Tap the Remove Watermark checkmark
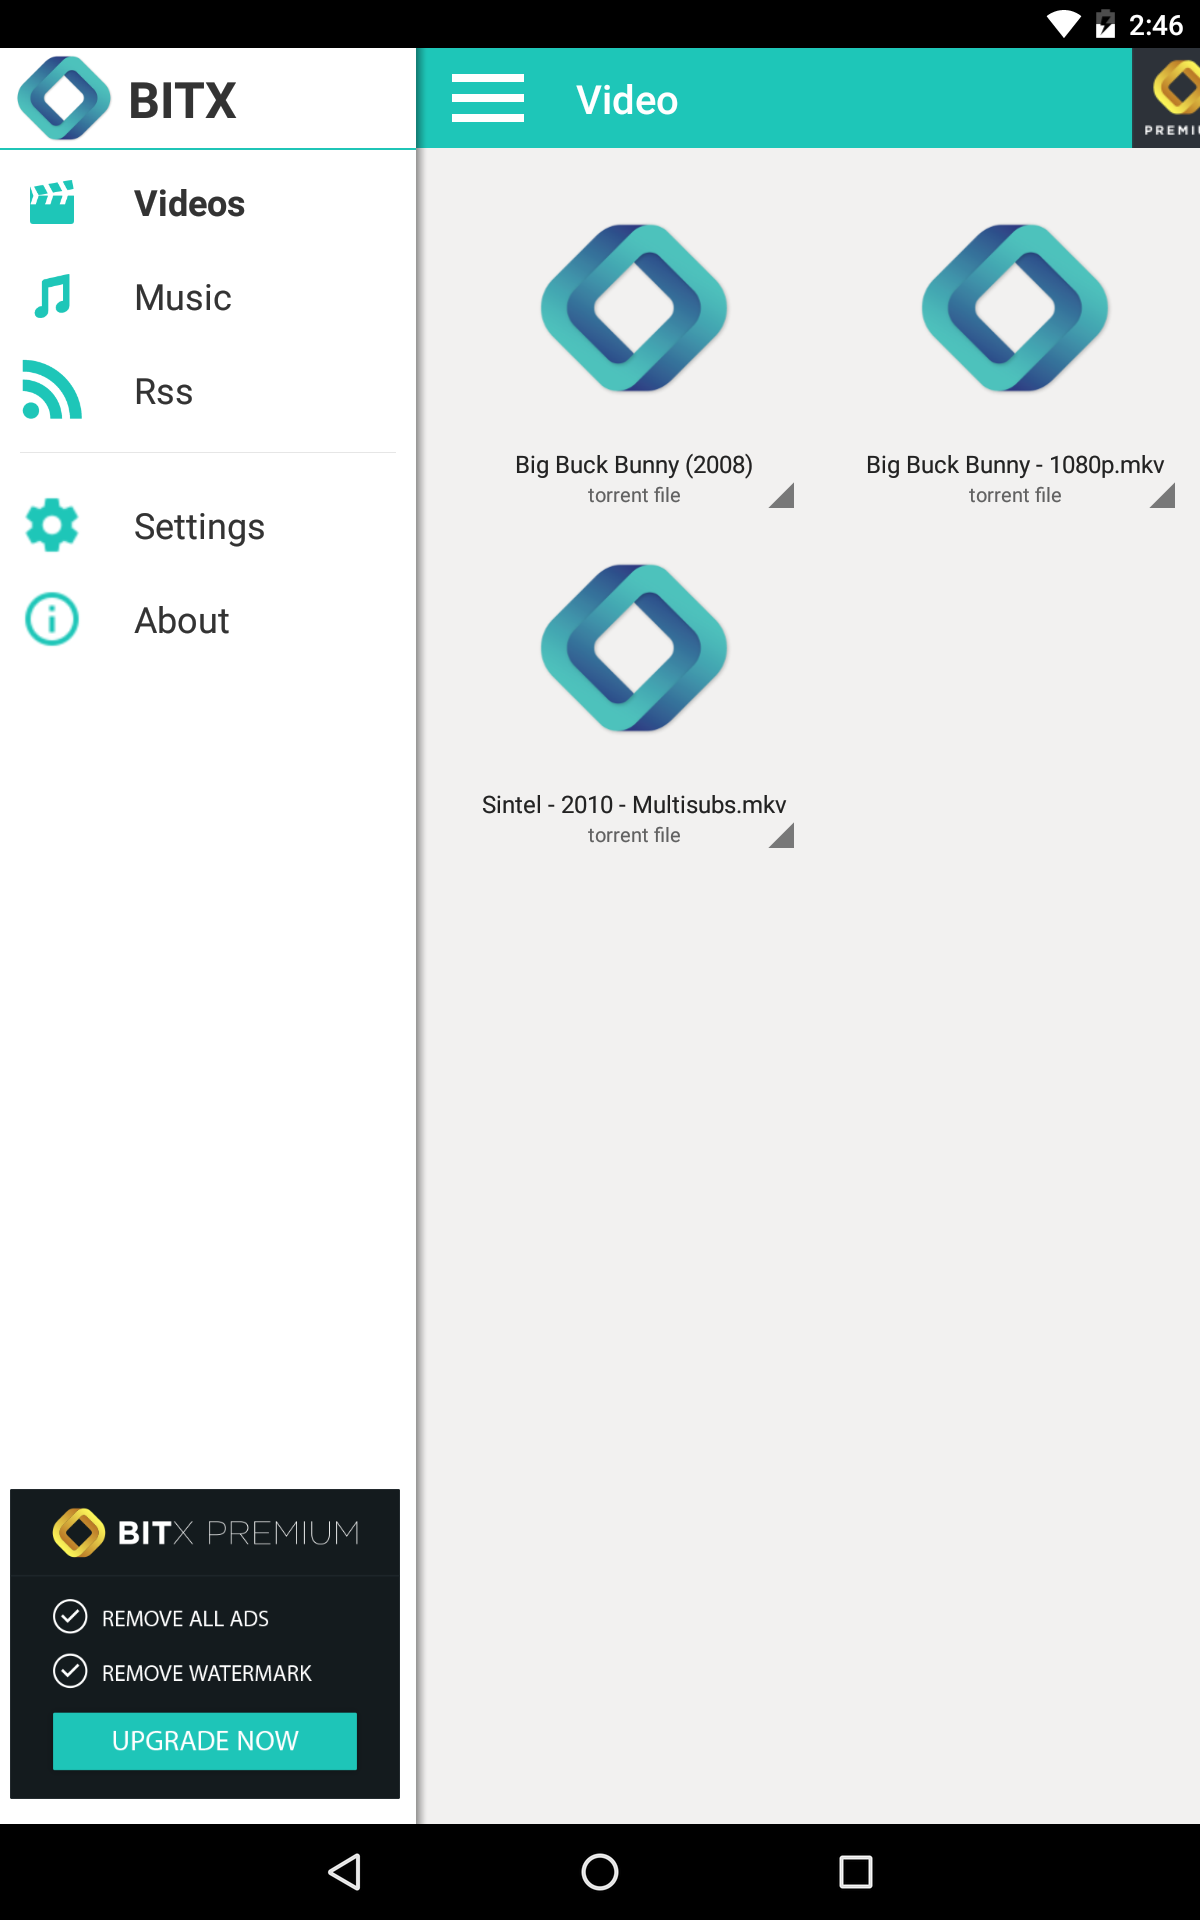The height and width of the screenshot is (1920, 1200). [x=70, y=1671]
